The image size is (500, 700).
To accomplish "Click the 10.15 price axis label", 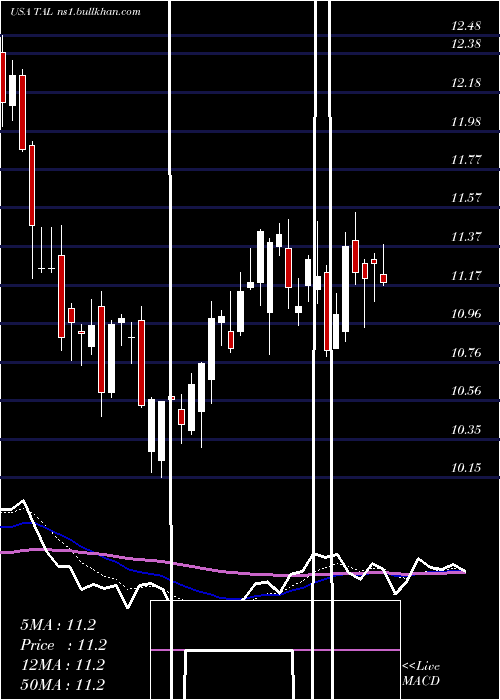I will coord(466,467).
